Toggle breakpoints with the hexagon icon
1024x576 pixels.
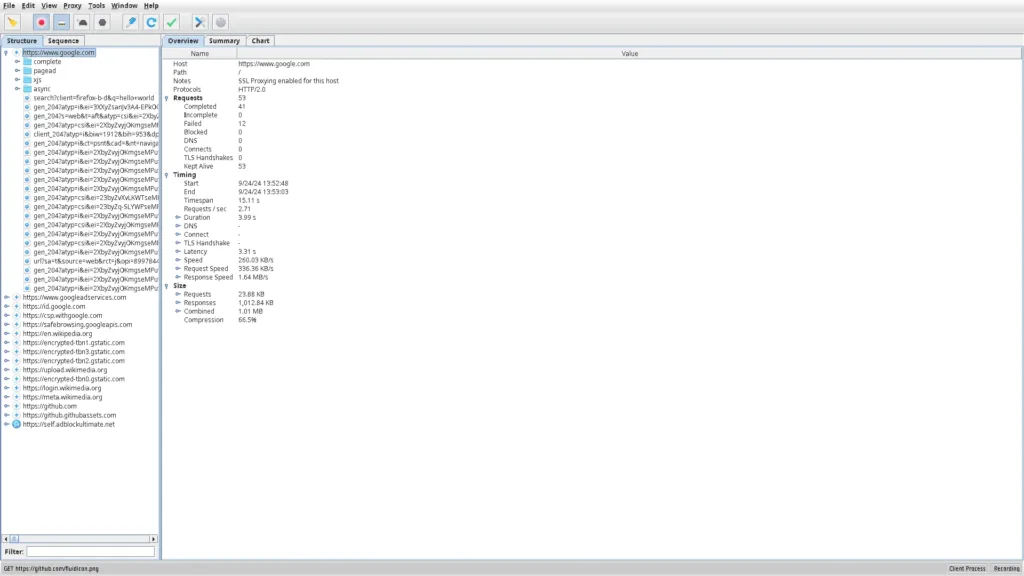pyautogui.click(x=103, y=22)
